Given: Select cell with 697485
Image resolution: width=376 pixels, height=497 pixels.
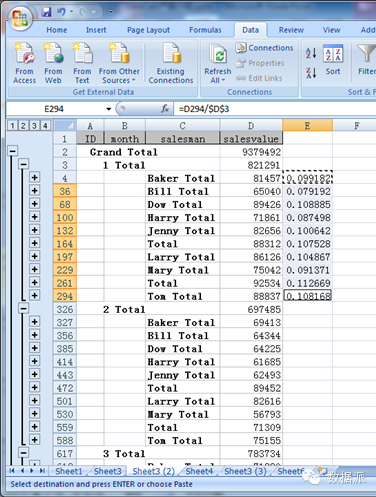Looking at the screenshot, I should coord(251,309).
